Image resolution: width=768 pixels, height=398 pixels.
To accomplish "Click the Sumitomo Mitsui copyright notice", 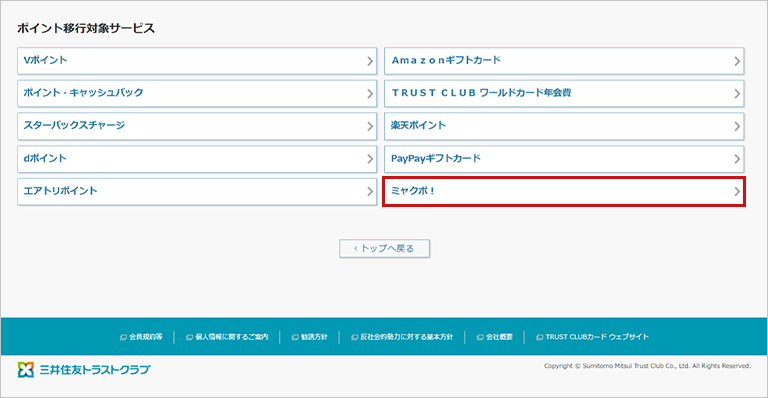I will click(647, 366).
